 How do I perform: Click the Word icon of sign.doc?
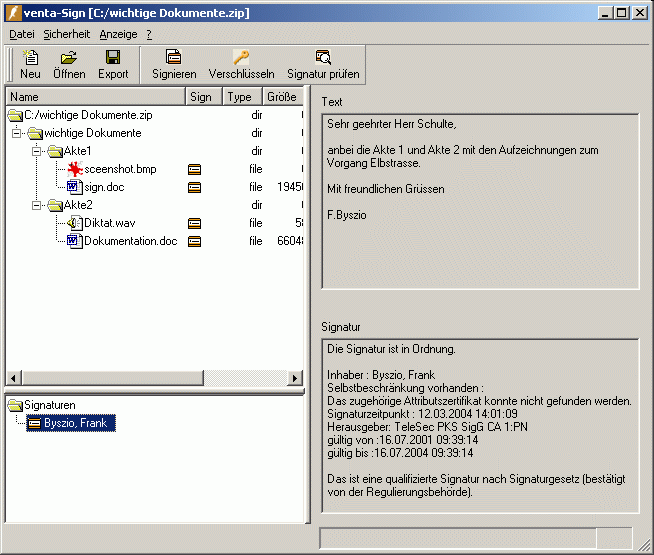click(x=75, y=187)
